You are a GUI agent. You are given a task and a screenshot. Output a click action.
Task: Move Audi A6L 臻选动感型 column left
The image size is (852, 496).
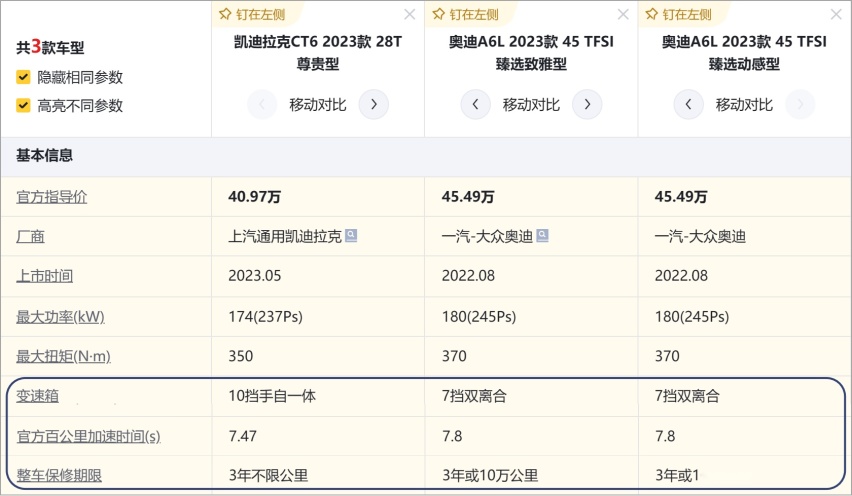688,104
